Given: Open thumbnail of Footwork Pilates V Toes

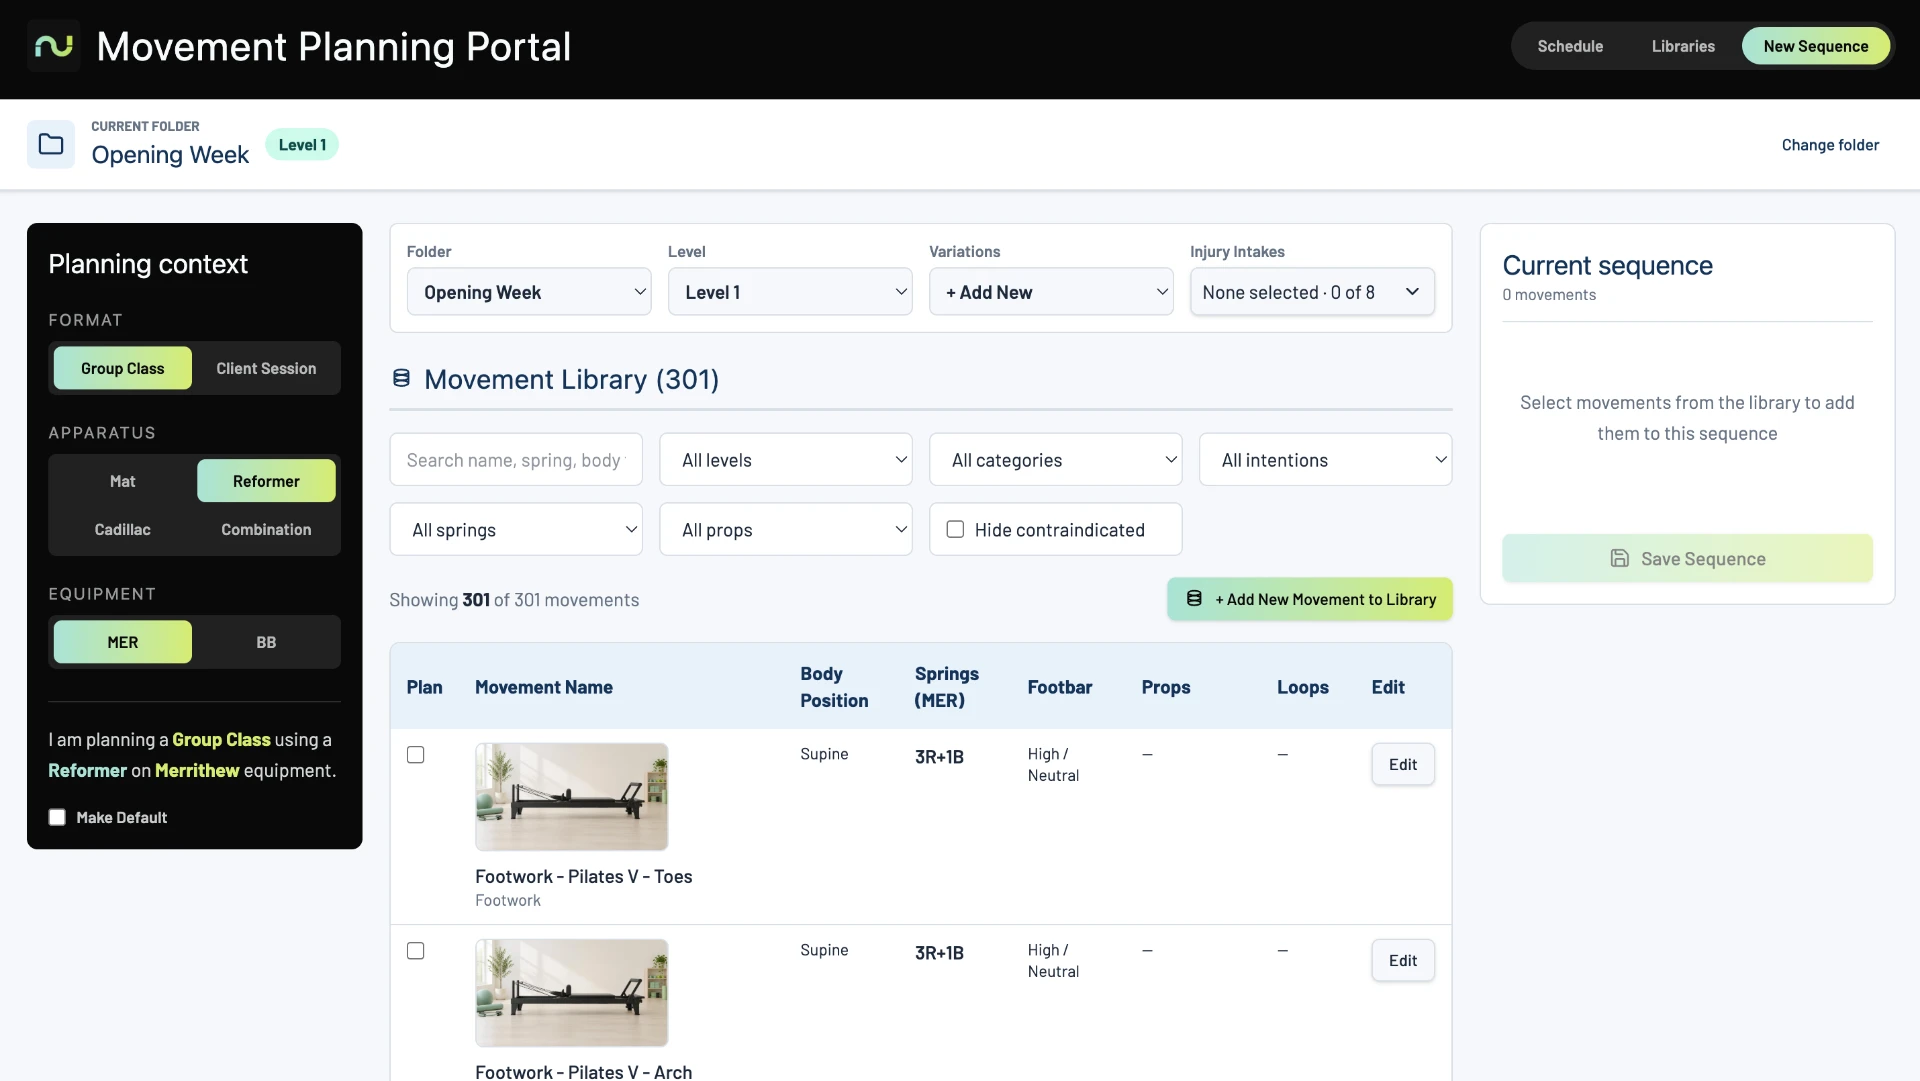Looking at the screenshot, I should click(572, 796).
